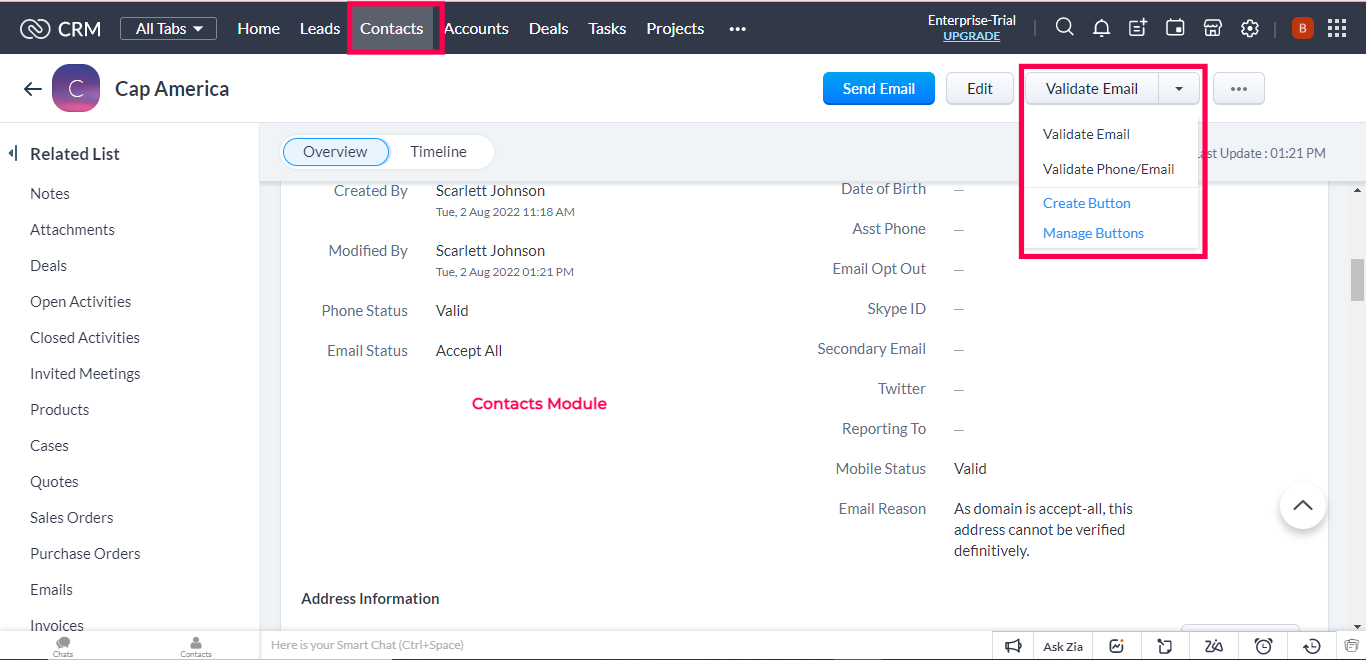This screenshot has height=660, width=1366.
Task: Click the user profile avatar B
Action: pos(1302,28)
